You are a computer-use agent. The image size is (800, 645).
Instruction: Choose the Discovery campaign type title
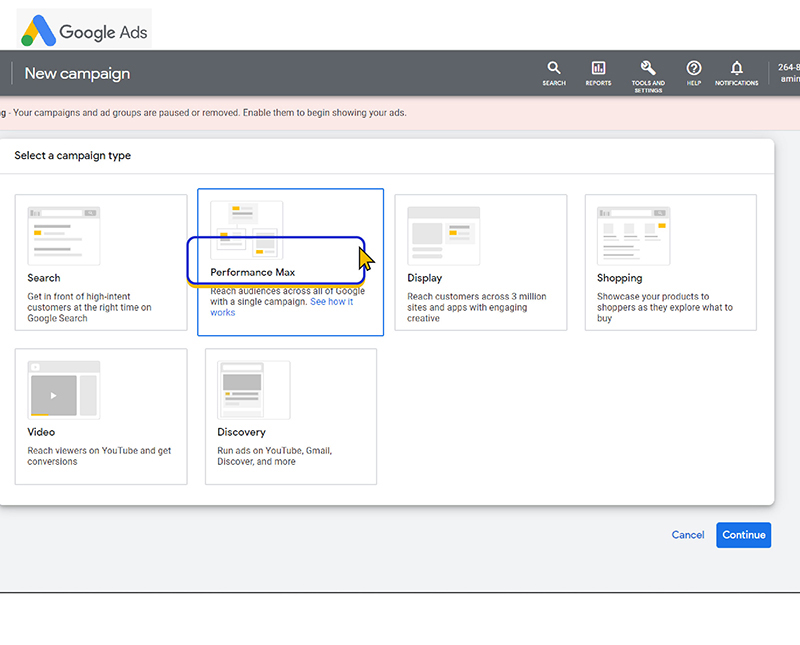coord(241,432)
